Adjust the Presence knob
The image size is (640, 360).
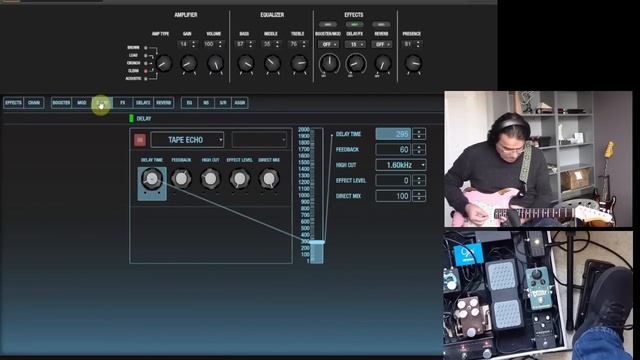point(413,63)
